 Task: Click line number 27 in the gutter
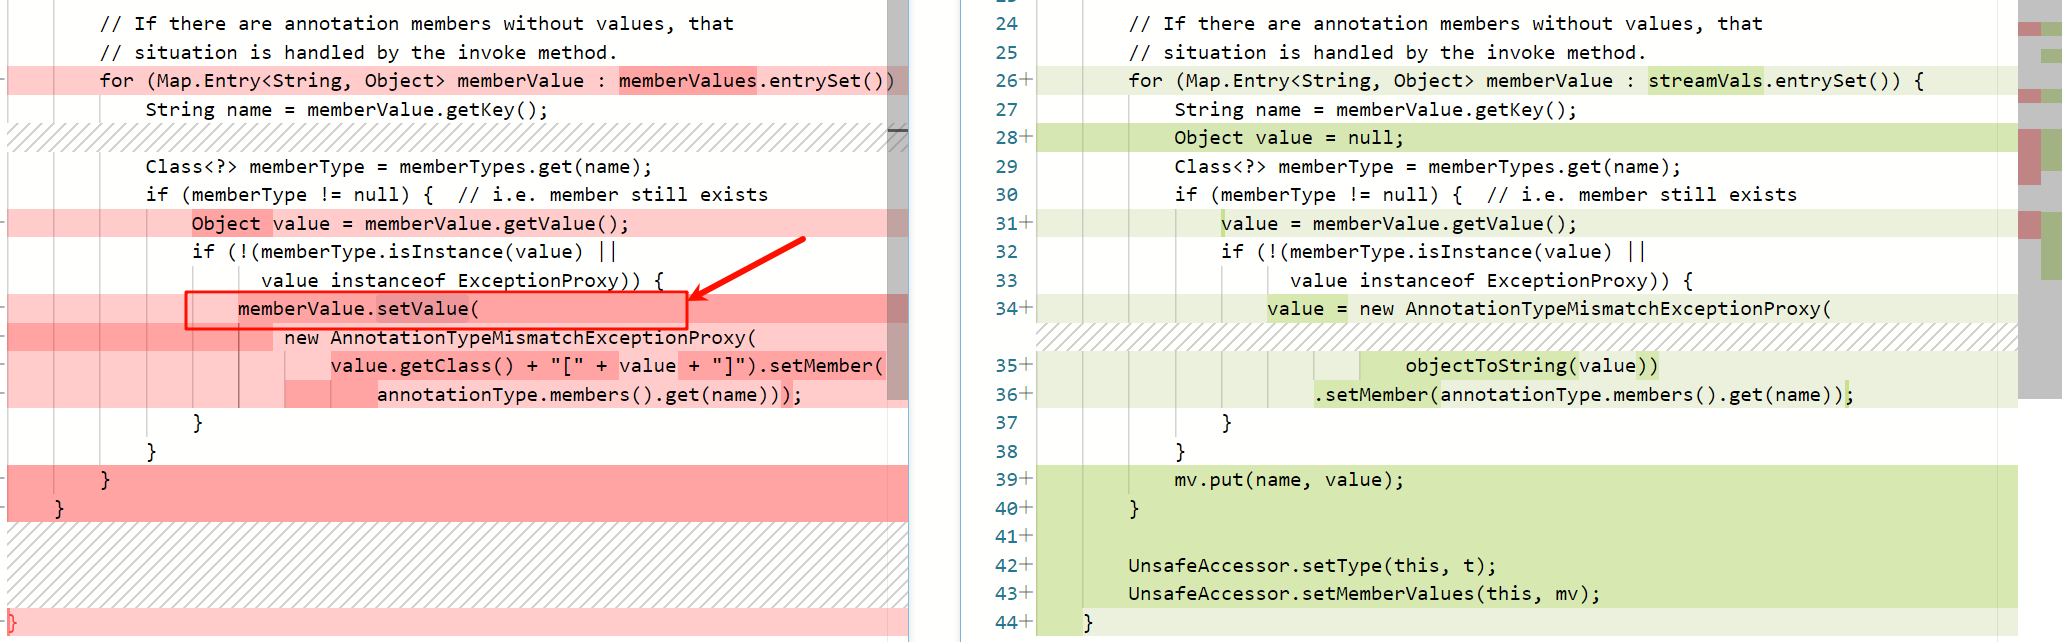point(1006,109)
